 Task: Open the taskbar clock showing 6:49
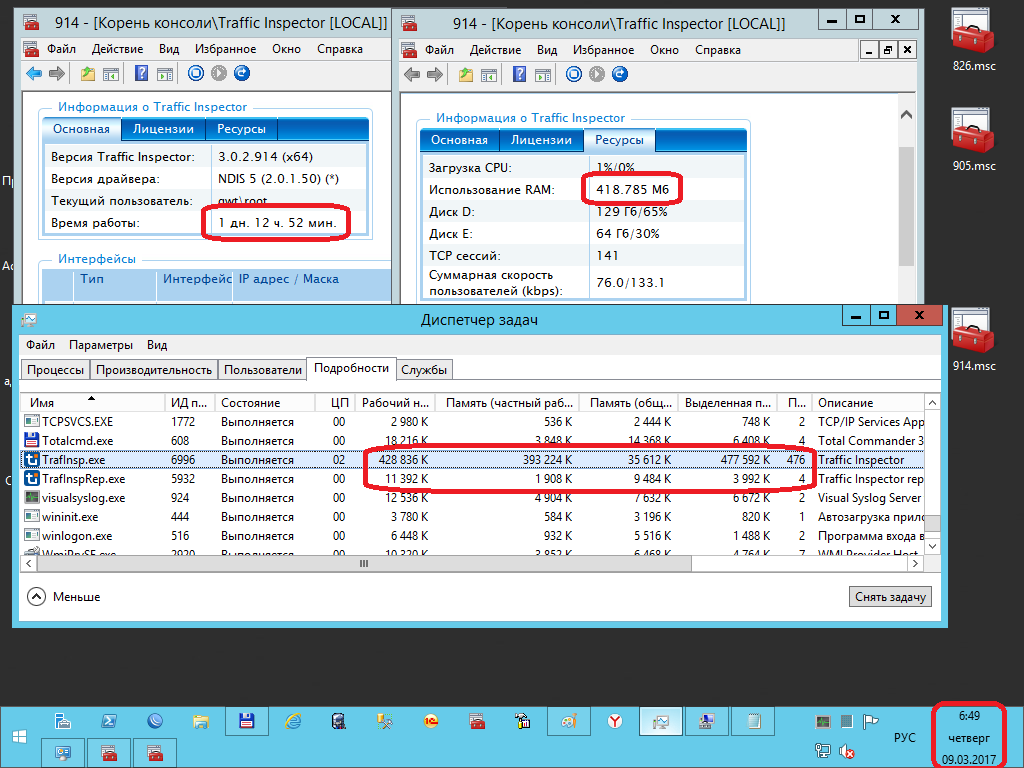click(x=969, y=737)
